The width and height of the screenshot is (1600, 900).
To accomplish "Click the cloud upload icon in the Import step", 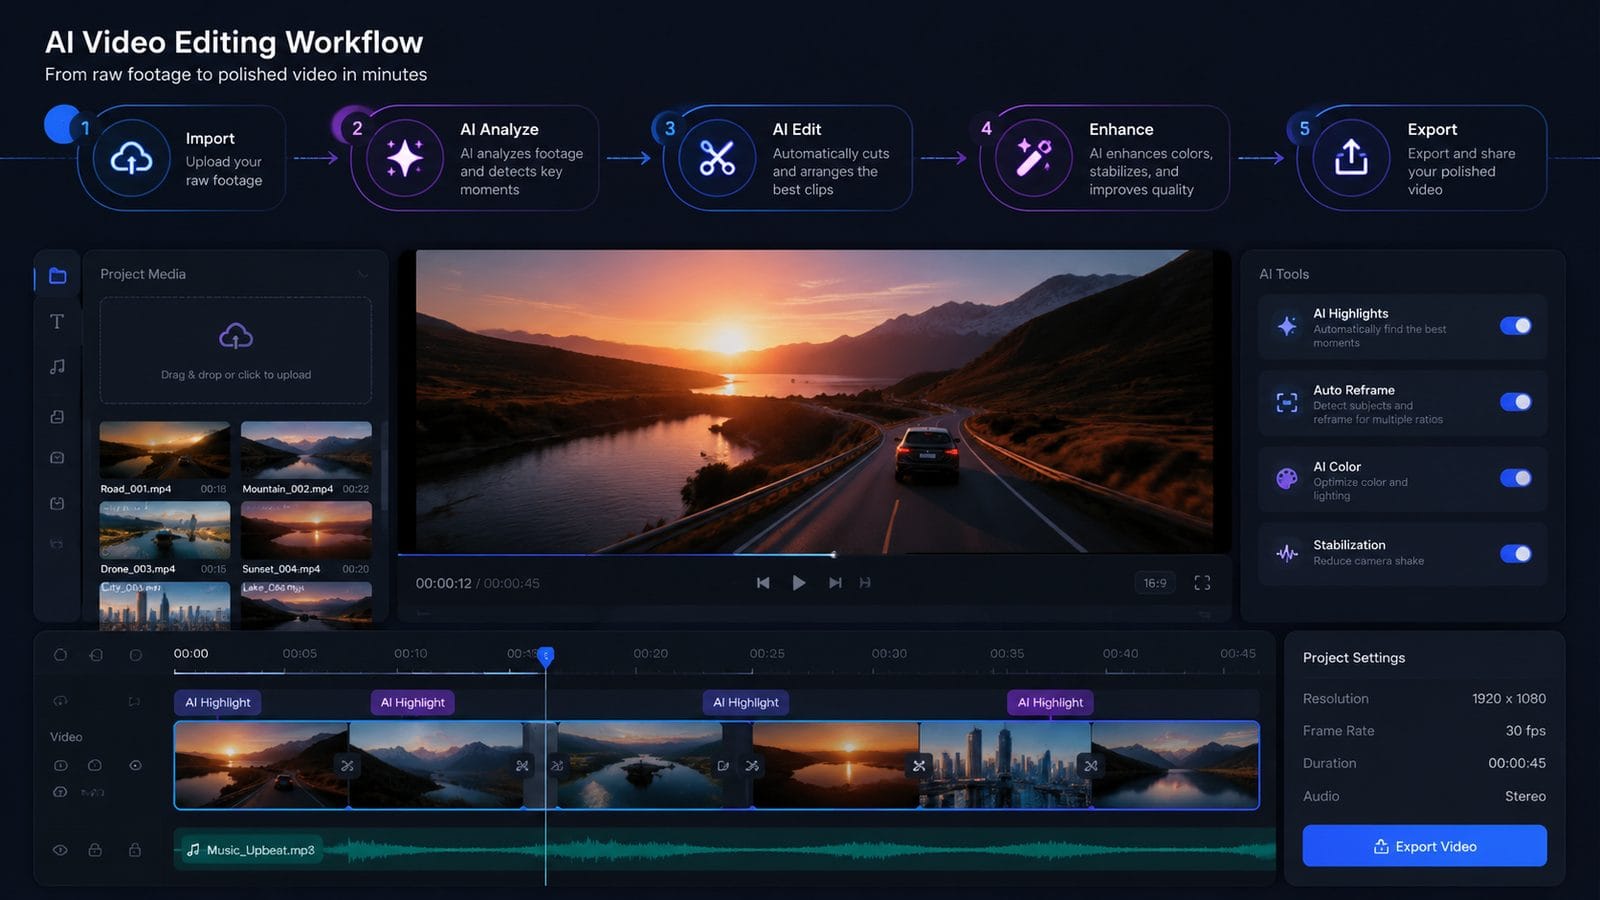I will (131, 158).
